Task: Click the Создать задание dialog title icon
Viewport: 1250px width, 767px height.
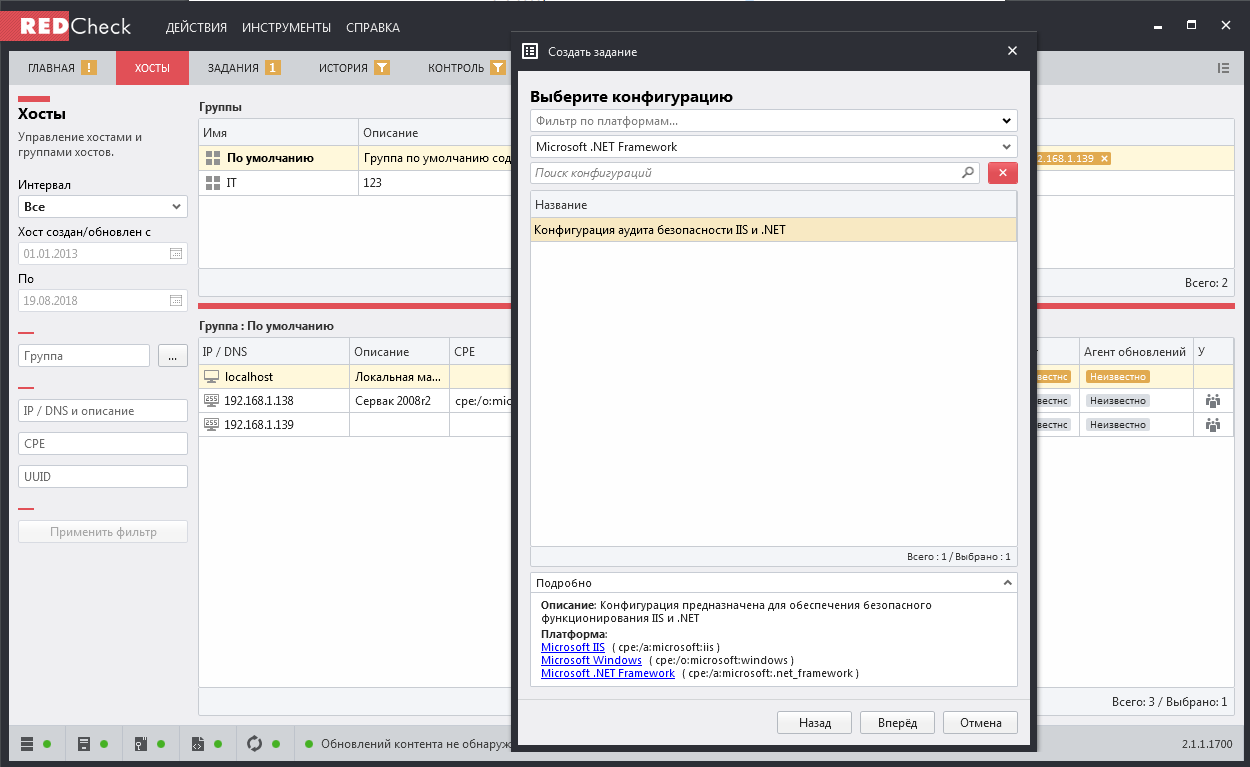Action: point(530,51)
